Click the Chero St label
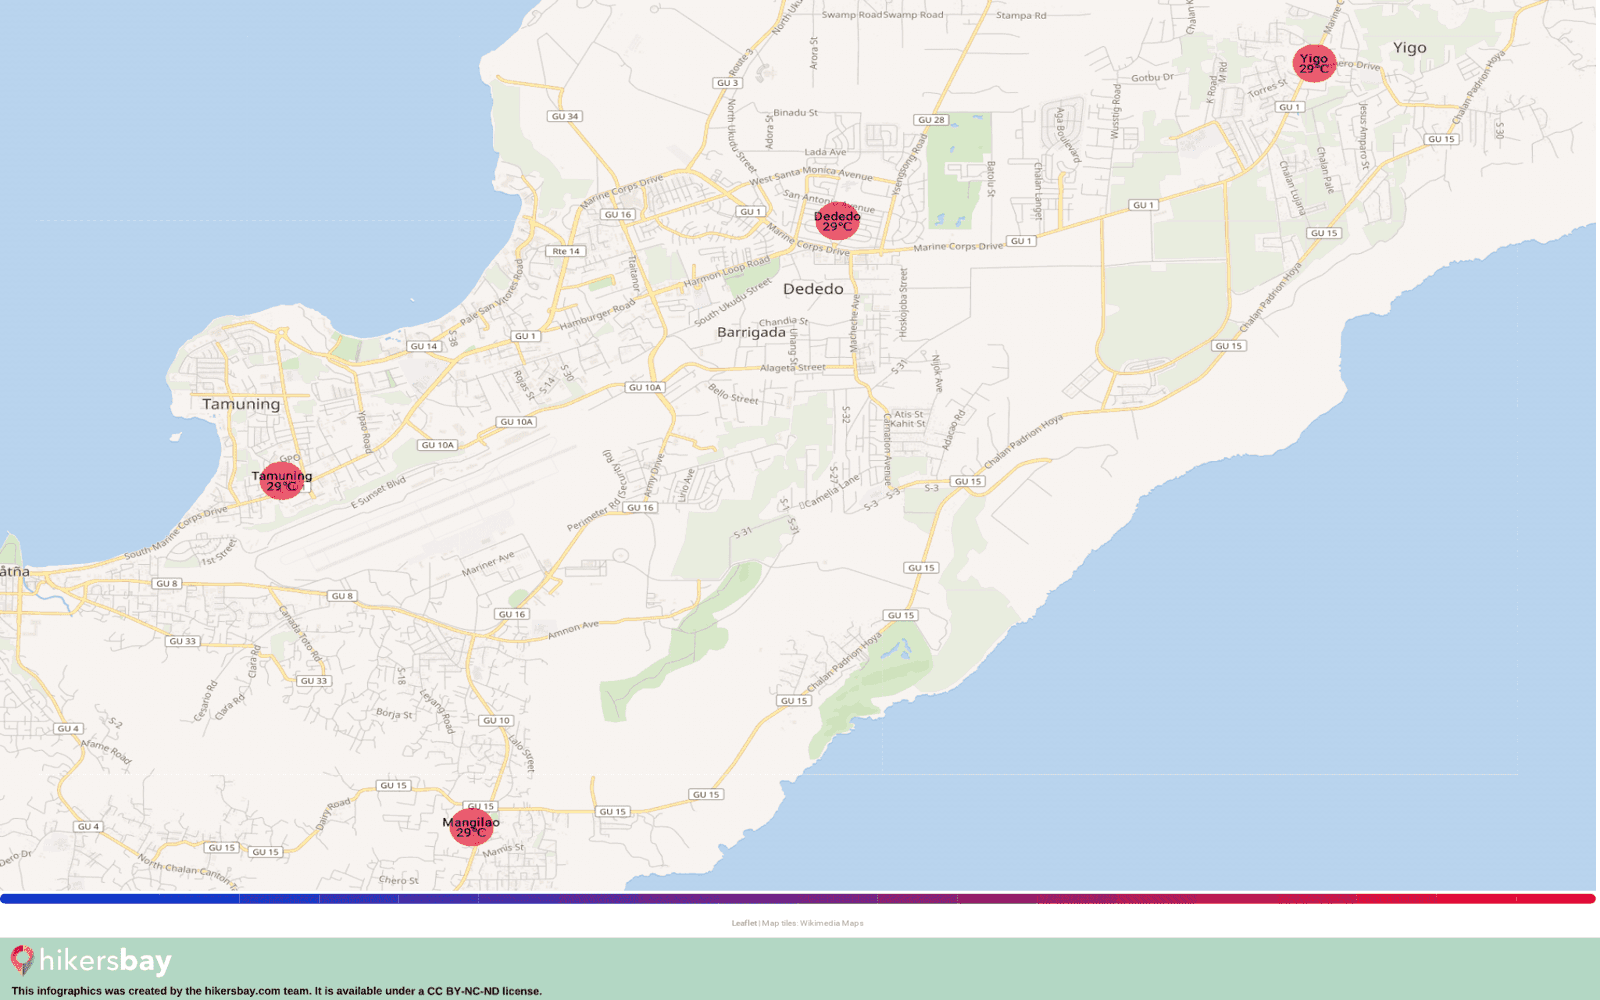This screenshot has height=1000, width=1600. [x=399, y=881]
